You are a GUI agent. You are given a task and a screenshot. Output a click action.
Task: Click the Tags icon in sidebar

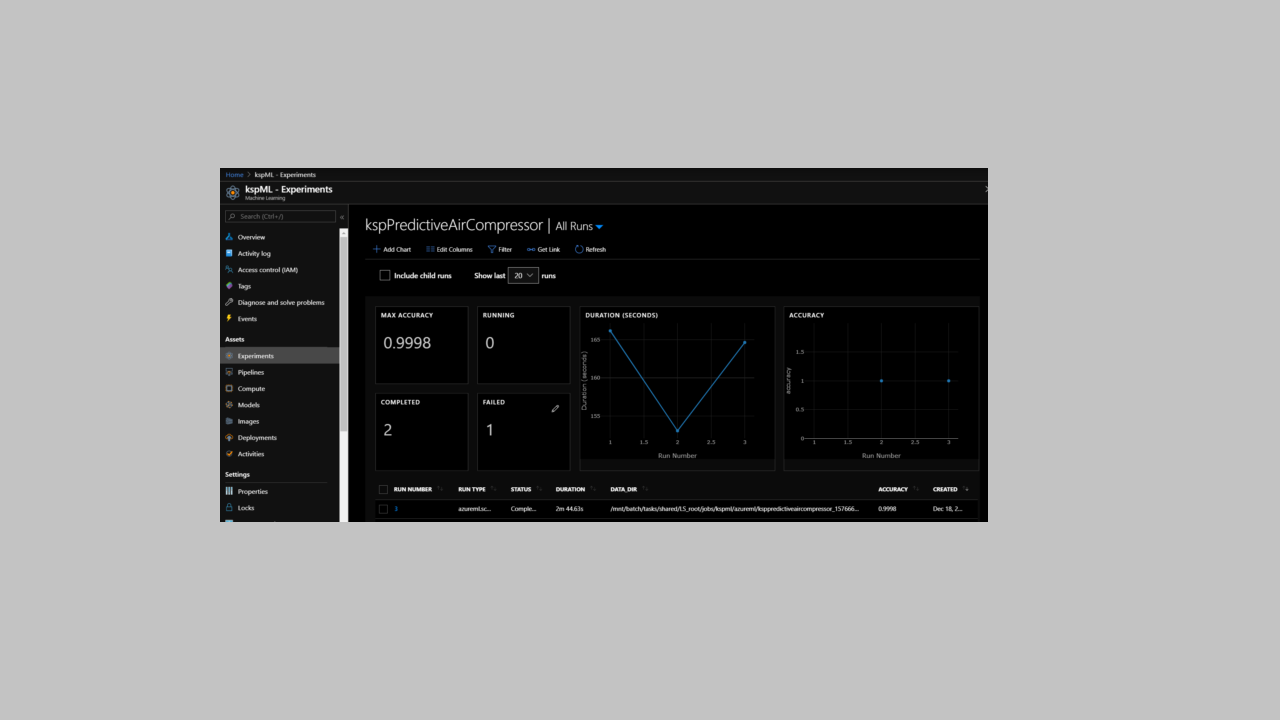(229, 286)
